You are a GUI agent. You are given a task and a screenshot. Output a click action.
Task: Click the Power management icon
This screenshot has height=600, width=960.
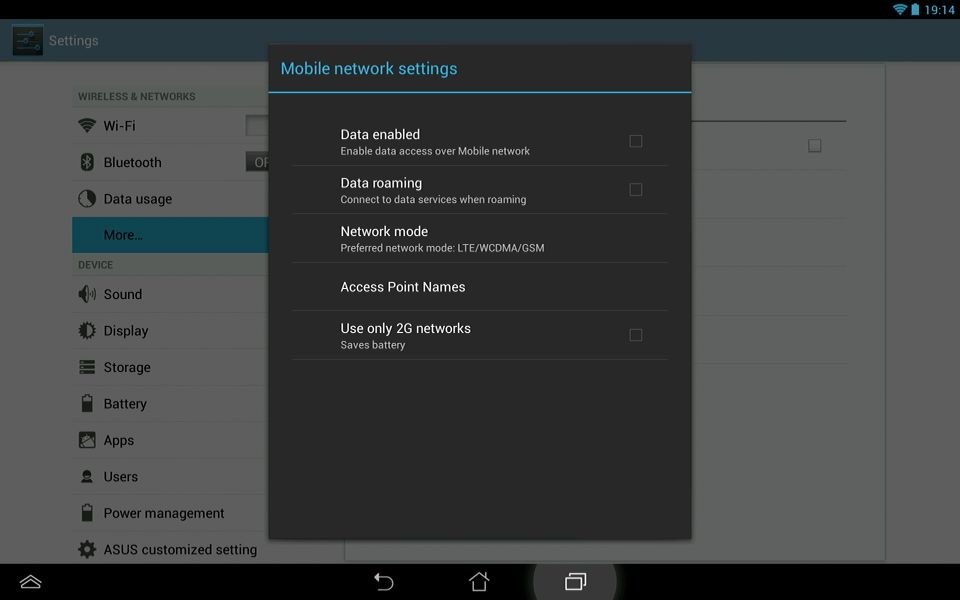[87, 512]
